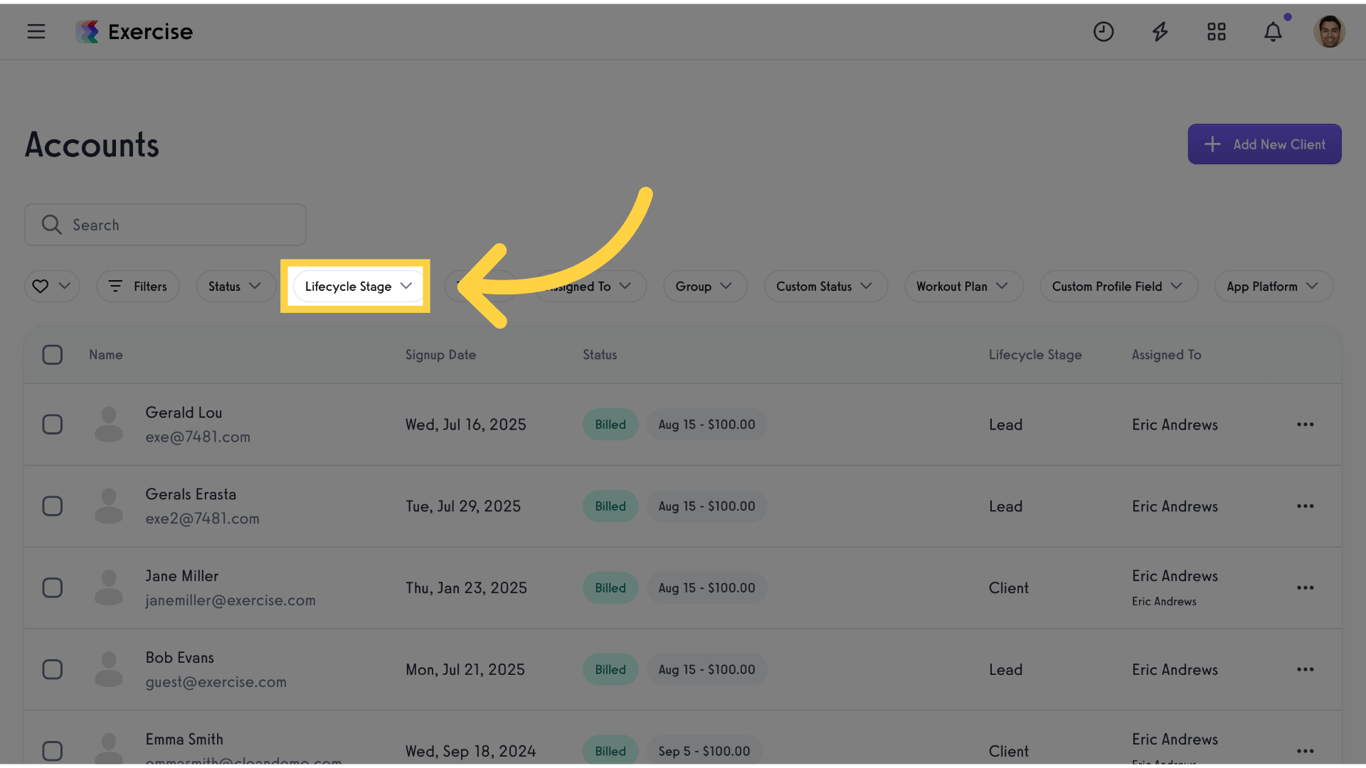Check the box for Bob Evans
This screenshot has width=1366, height=768.
[x=53, y=670]
